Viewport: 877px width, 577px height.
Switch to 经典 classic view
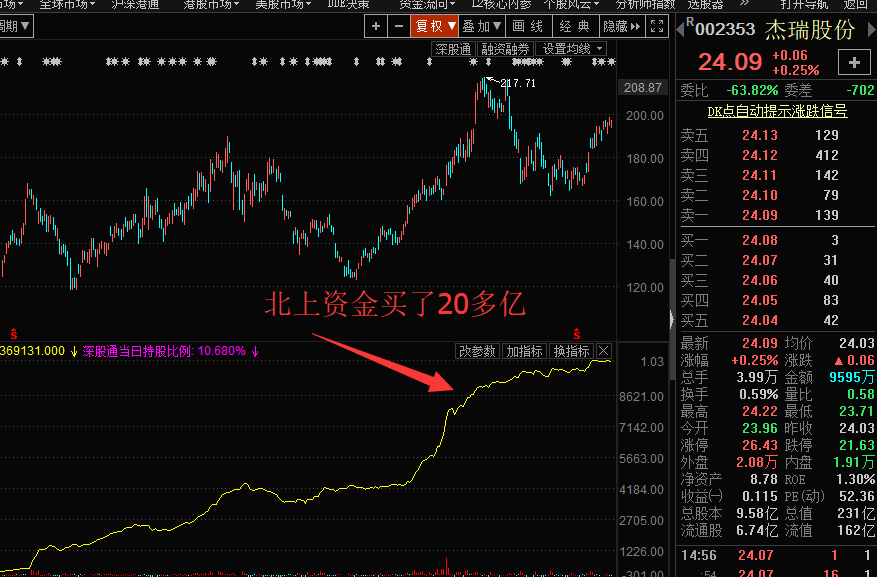point(576,26)
